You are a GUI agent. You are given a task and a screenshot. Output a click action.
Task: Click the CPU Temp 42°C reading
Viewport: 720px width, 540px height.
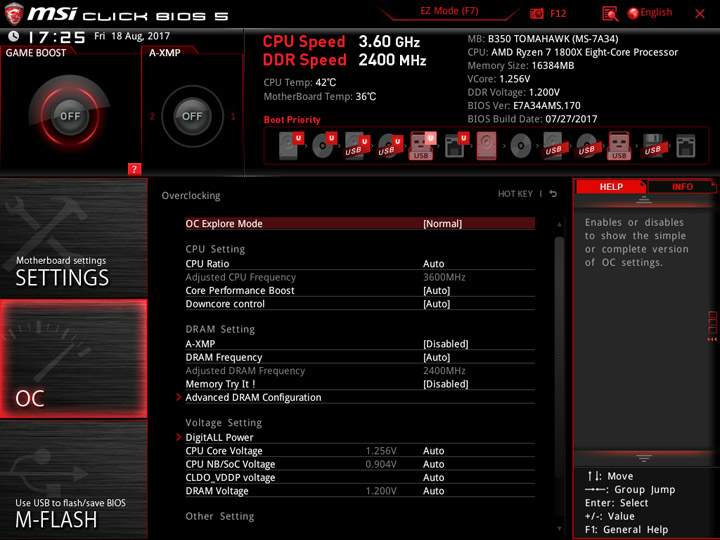click(x=300, y=83)
